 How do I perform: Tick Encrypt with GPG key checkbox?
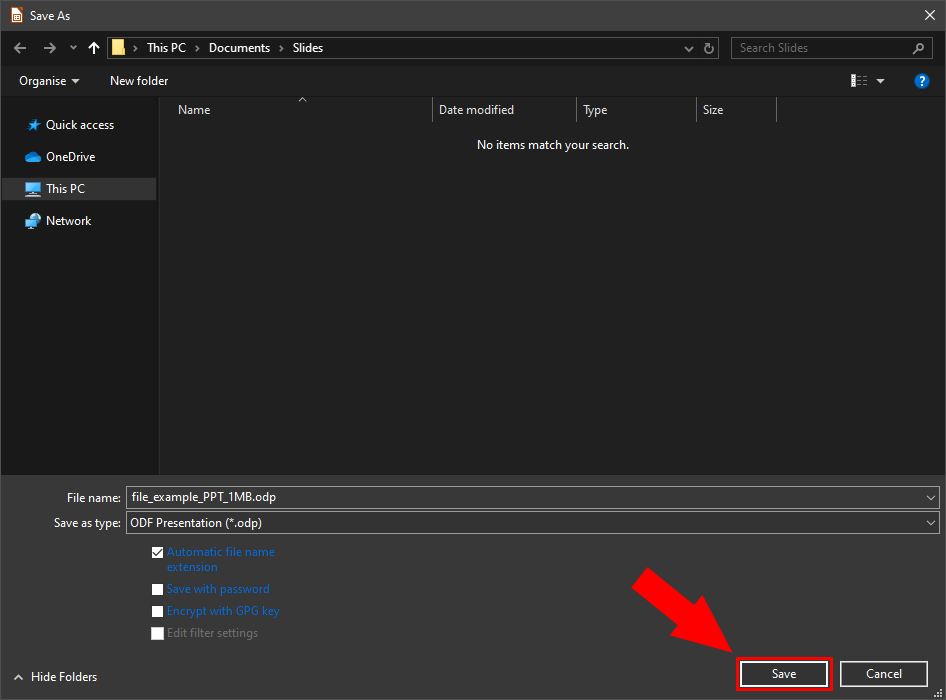pyautogui.click(x=157, y=612)
